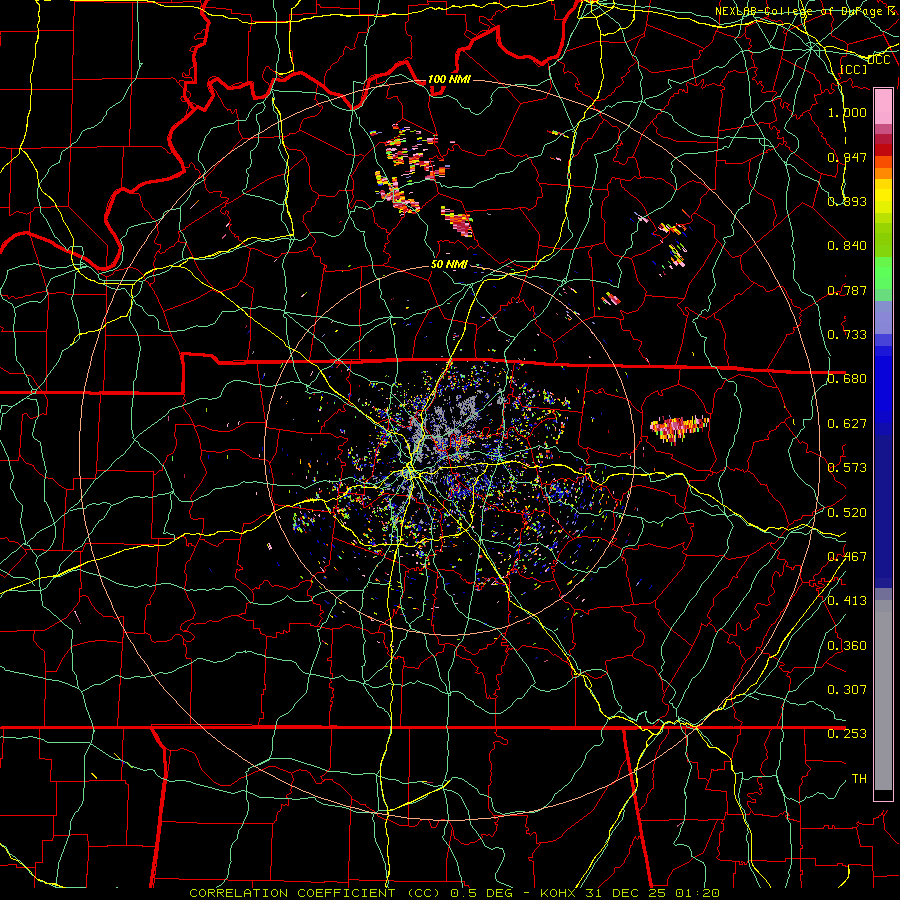Click the Correlation Coefficient KOHX caption text
The image size is (900, 900).
point(455,893)
